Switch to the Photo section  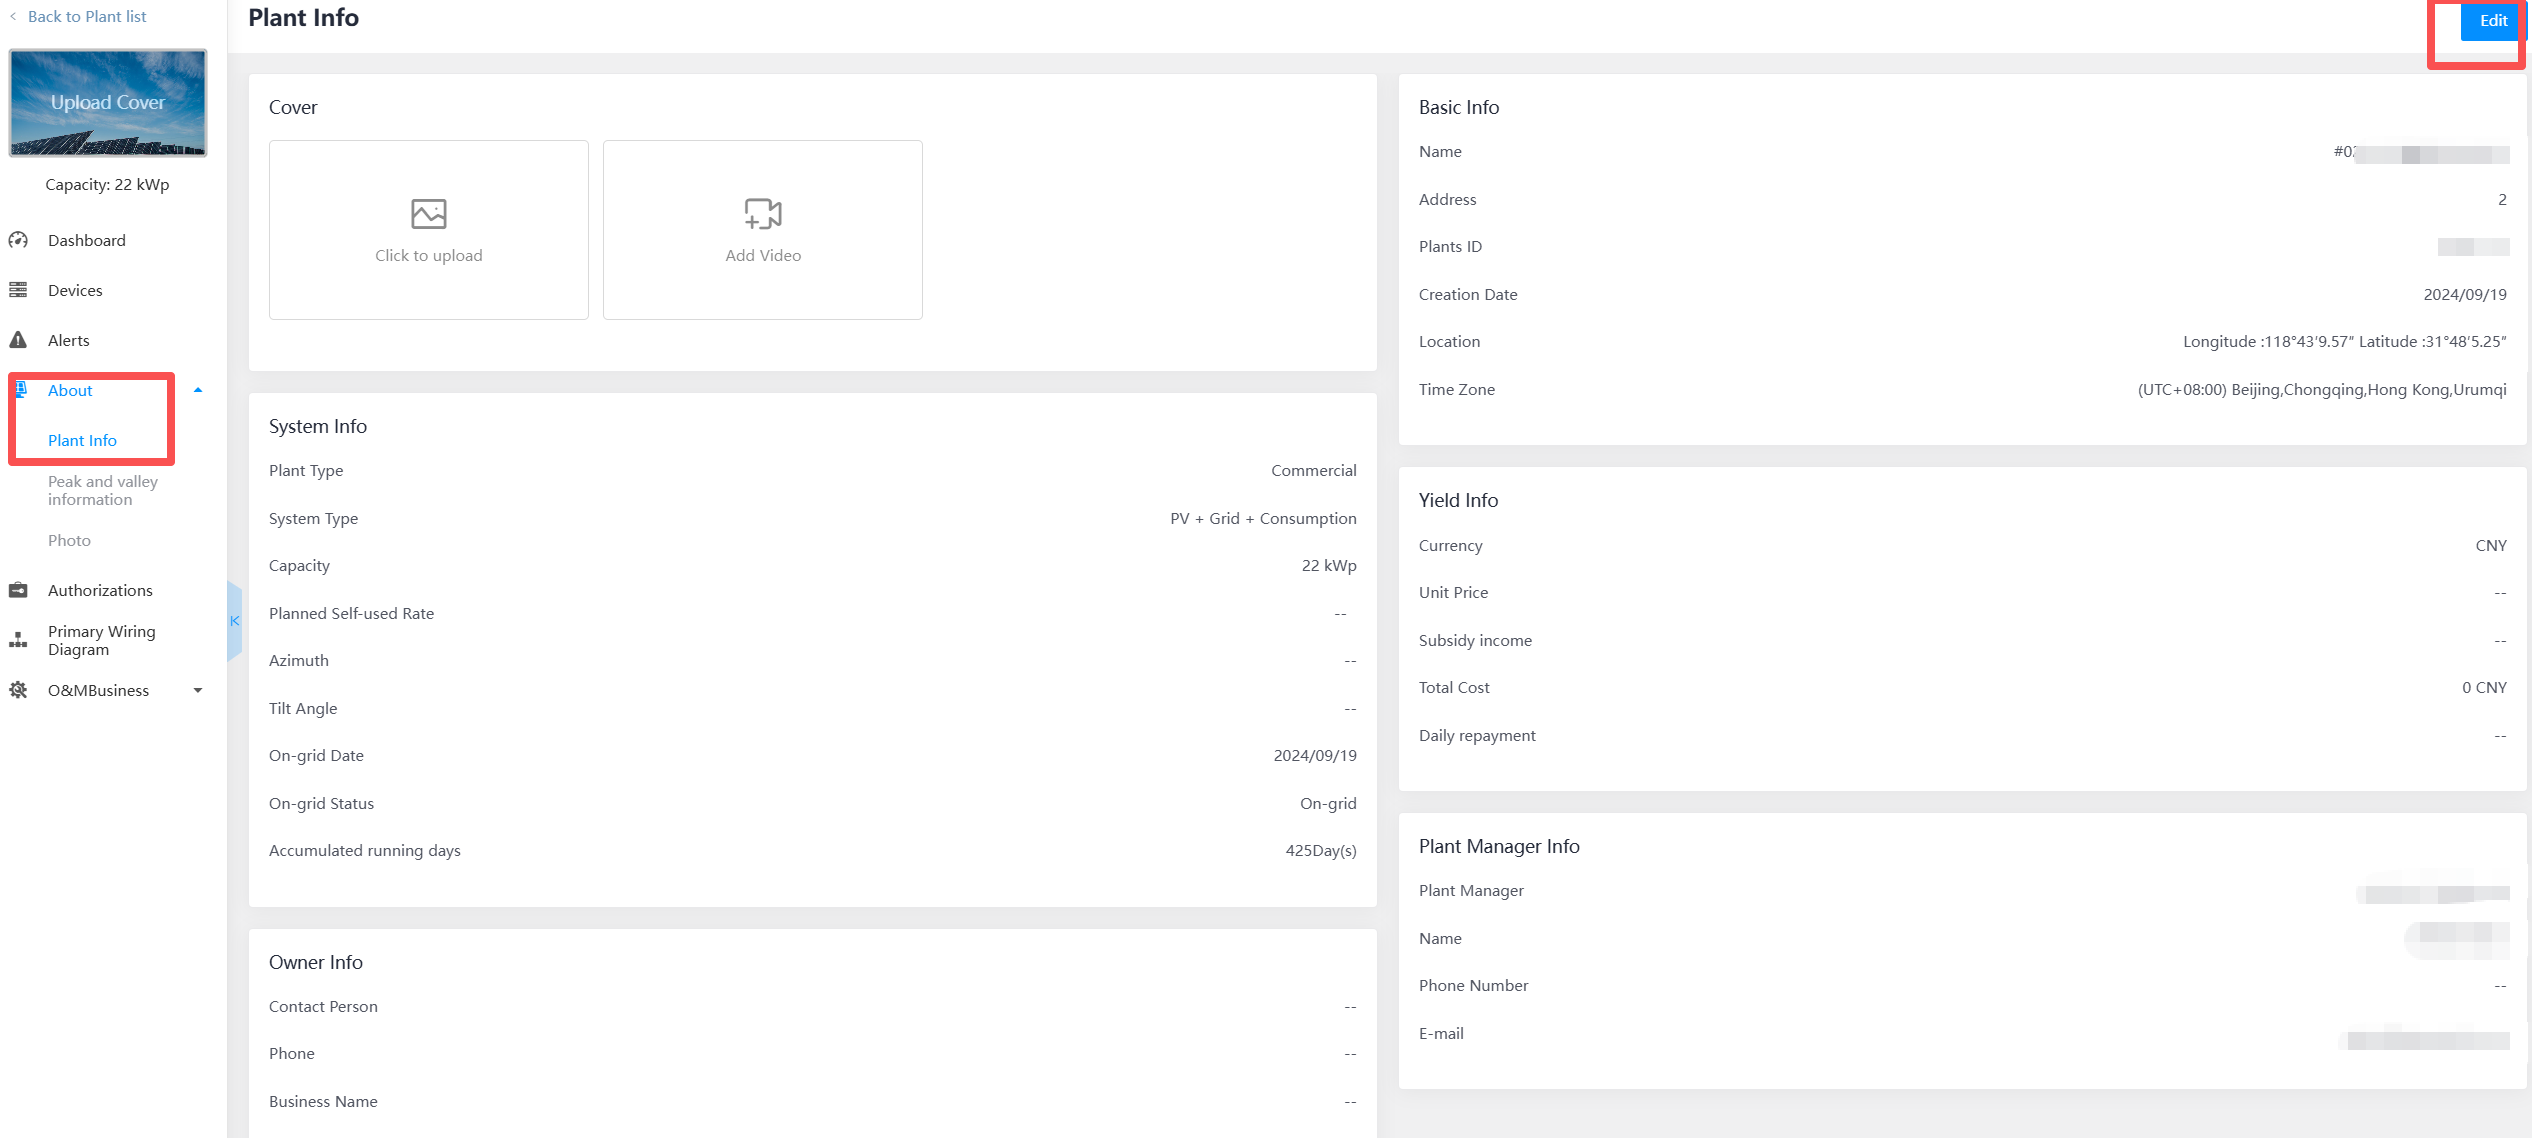69,540
